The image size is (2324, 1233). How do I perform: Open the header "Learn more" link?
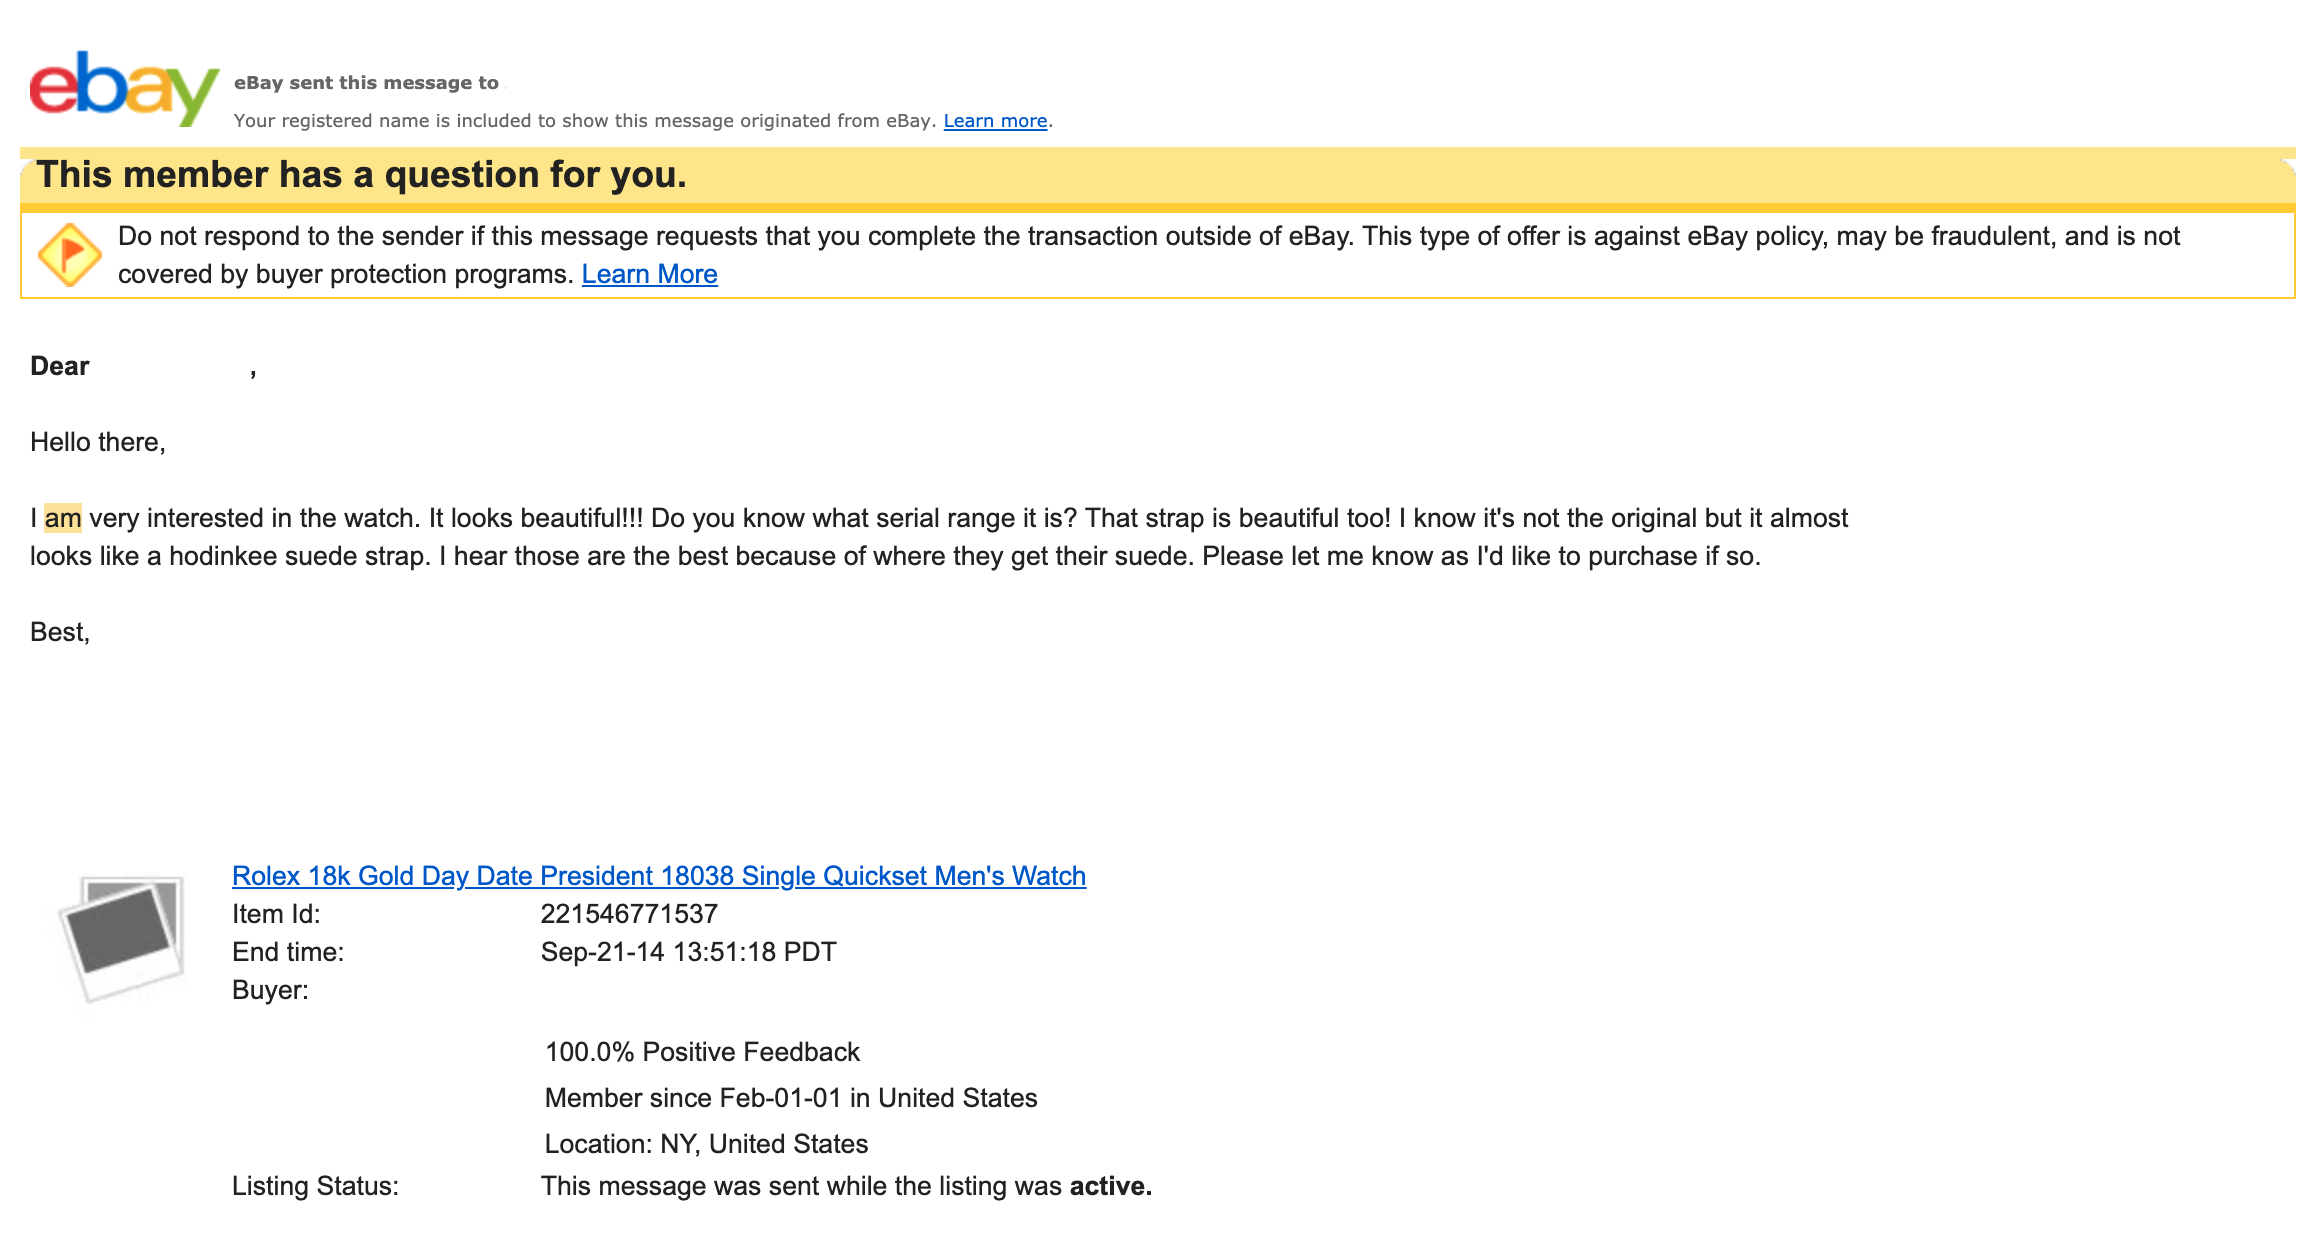[995, 121]
